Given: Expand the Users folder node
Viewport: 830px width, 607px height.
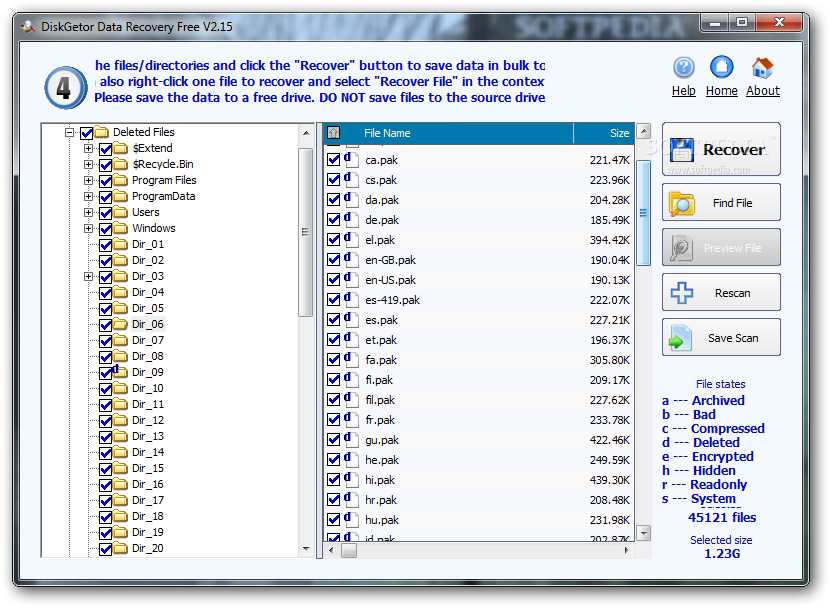Looking at the screenshot, I should [88, 212].
